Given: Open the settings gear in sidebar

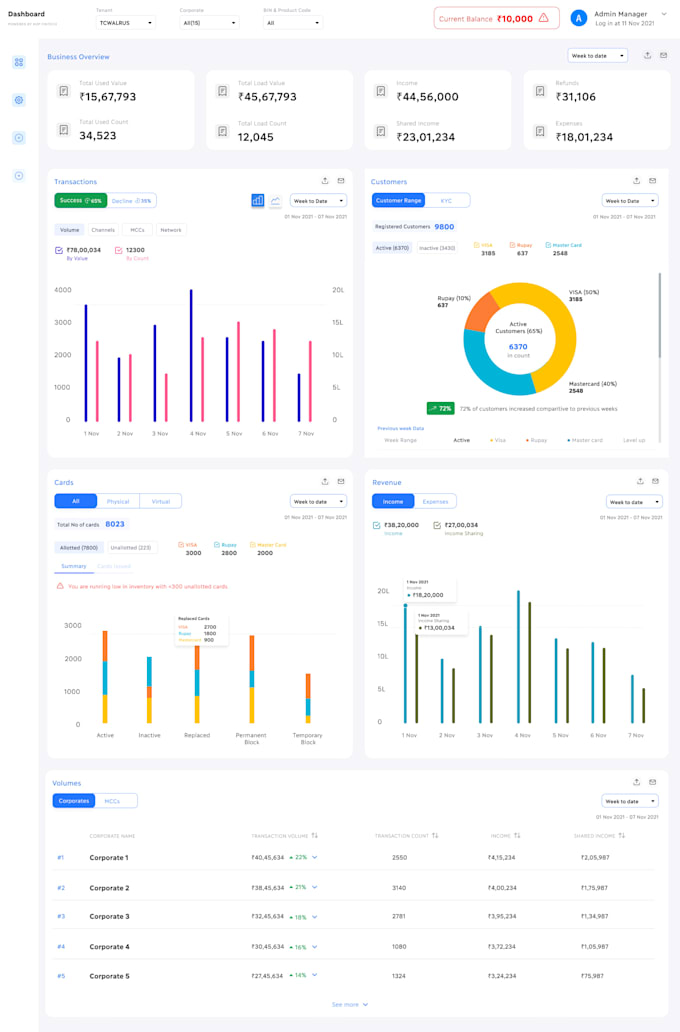Looking at the screenshot, I should pos(19,100).
